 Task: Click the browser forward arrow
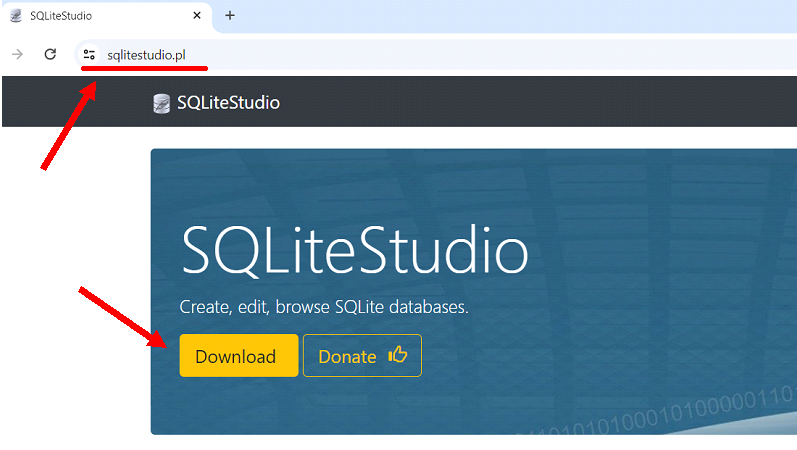coord(17,54)
